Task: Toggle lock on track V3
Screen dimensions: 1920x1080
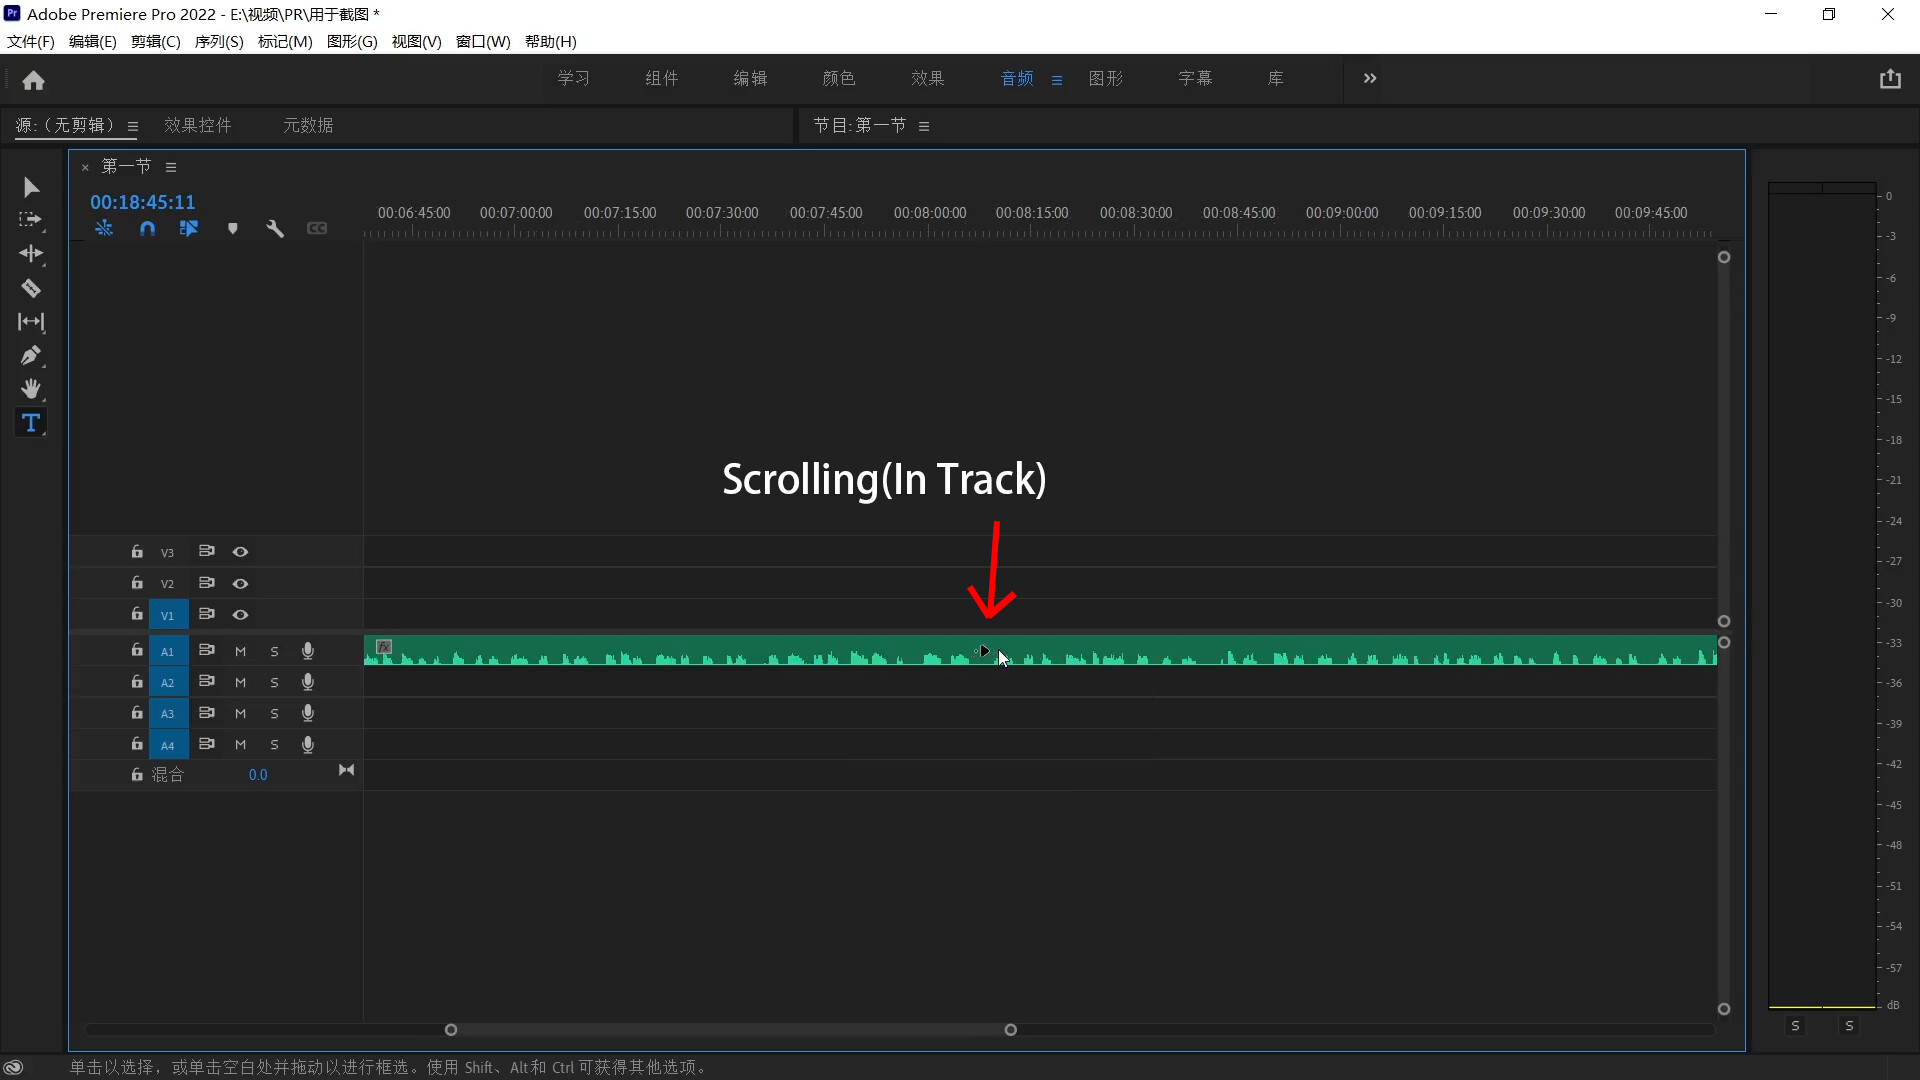Action: click(x=137, y=552)
